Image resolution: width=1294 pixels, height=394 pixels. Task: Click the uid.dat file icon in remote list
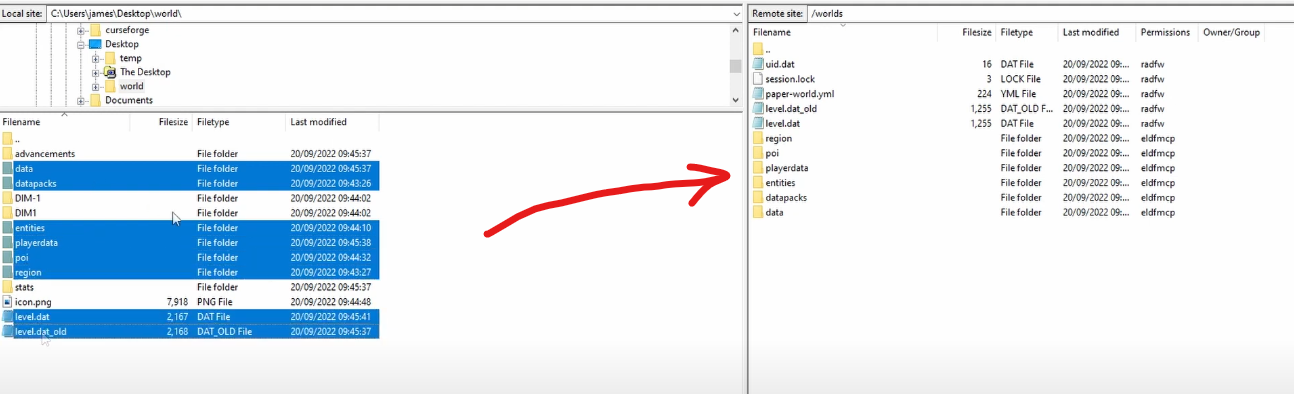[758, 64]
